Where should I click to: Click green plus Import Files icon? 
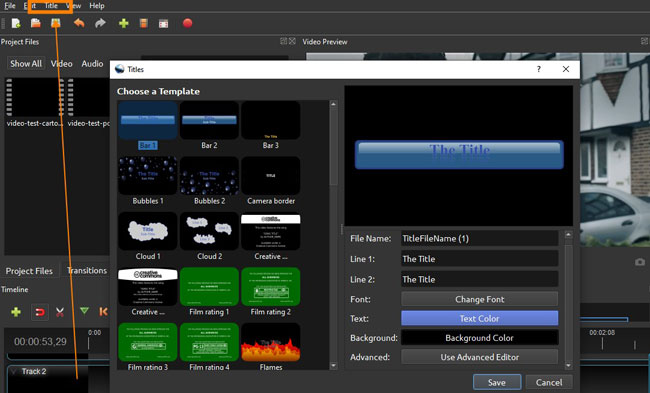click(x=123, y=23)
